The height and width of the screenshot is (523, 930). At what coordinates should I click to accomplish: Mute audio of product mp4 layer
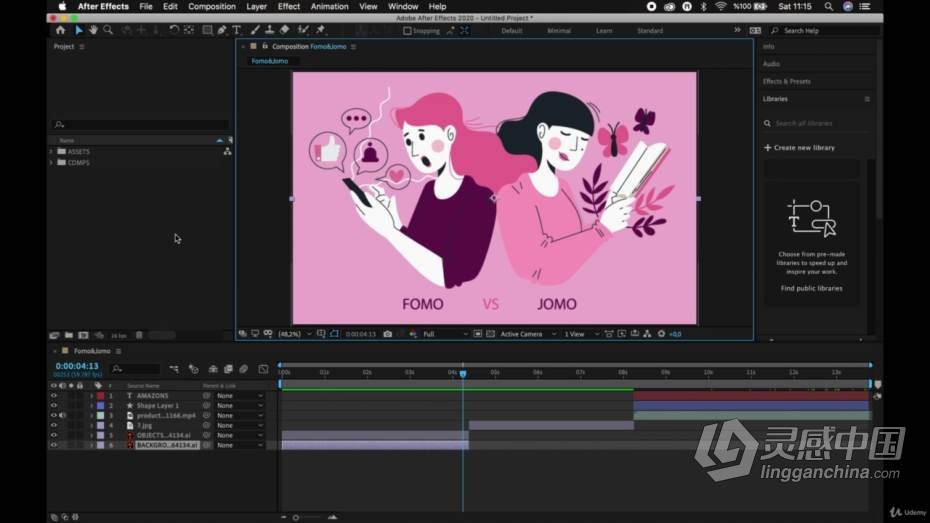coord(62,416)
